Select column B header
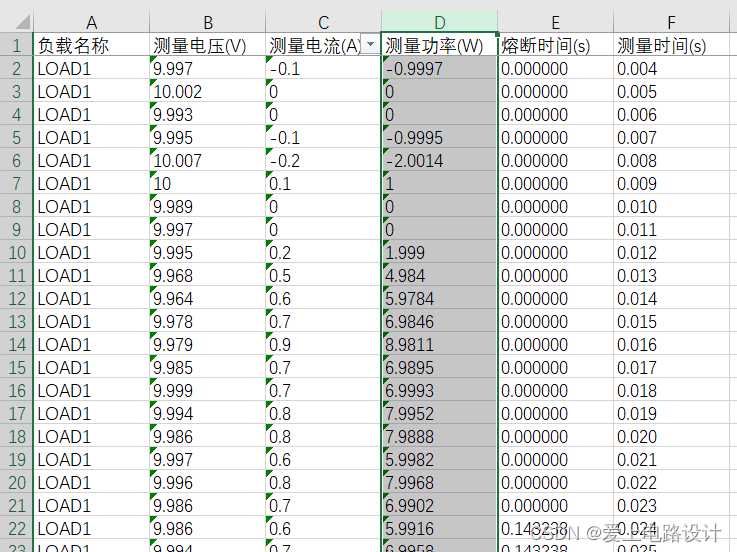Screen dimensions: 737x552 tap(207, 22)
